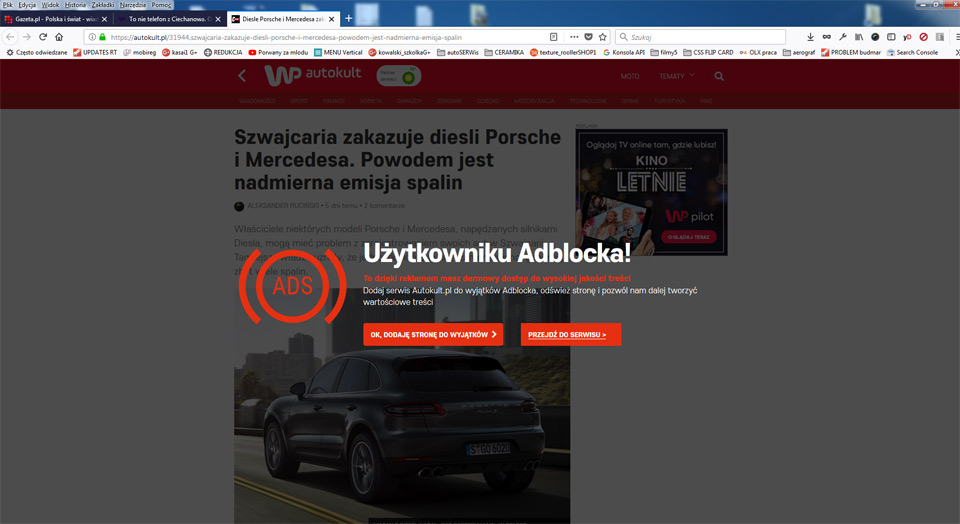Click the glasses extension icon
This screenshot has height=524, width=960.
827,37
